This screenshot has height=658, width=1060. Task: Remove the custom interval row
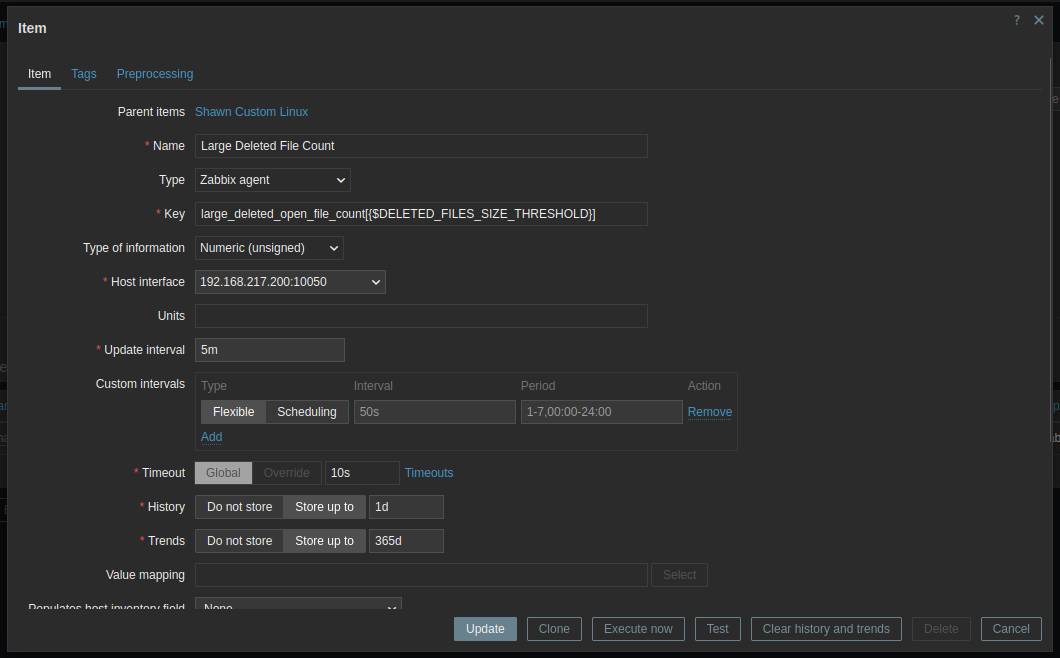click(x=709, y=412)
